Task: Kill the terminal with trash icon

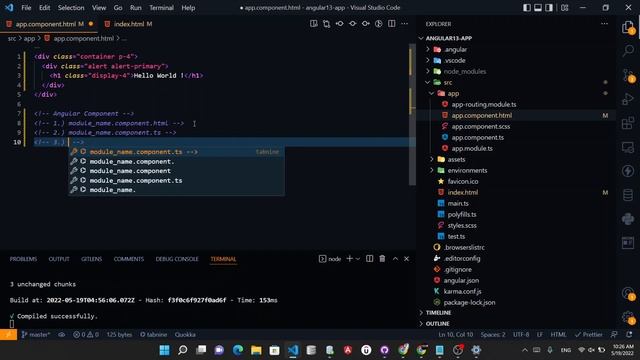Action: coord(382,259)
